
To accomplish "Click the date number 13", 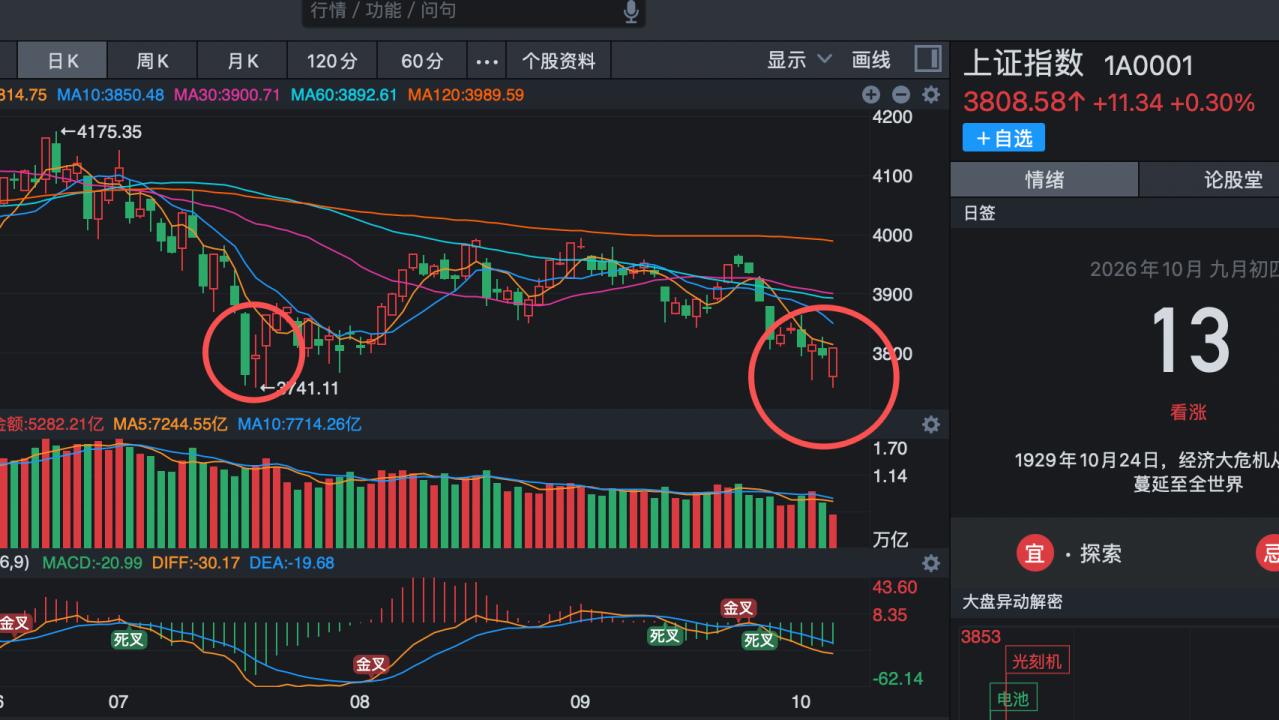I will coord(1190,340).
